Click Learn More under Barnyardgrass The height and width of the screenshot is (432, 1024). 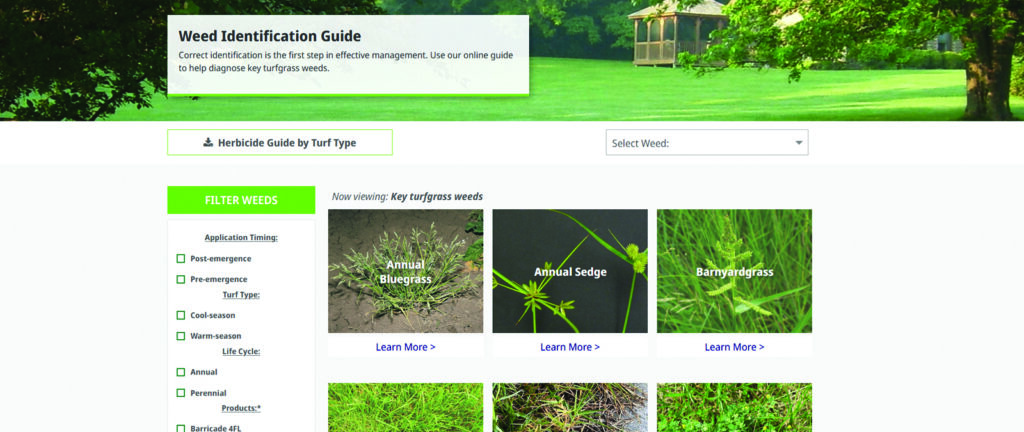(735, 347)
